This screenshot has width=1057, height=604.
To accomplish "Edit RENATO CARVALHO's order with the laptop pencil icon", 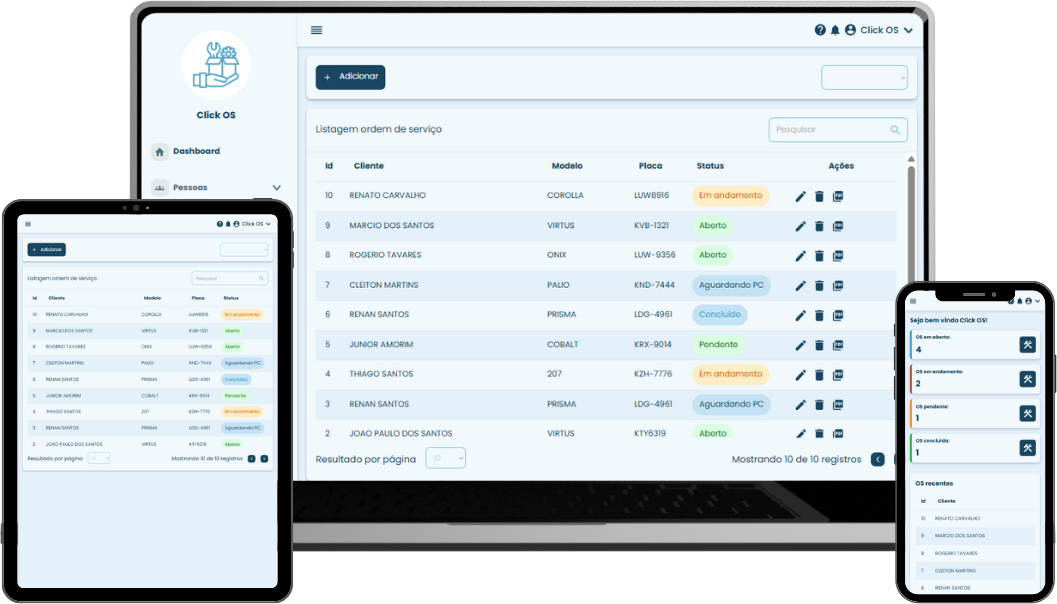I will click(800, 197).
